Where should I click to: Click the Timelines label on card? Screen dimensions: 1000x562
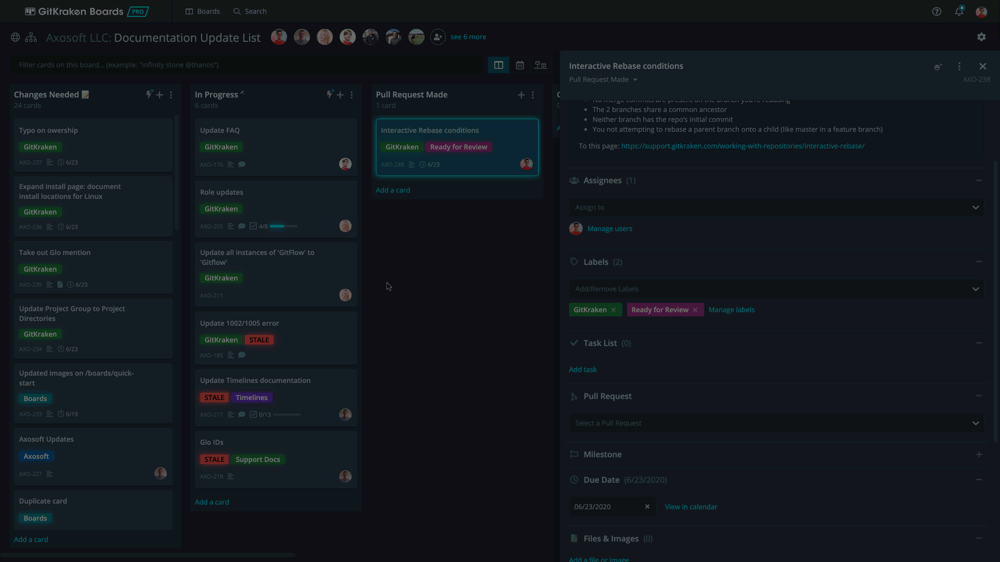tap(251, 397)
